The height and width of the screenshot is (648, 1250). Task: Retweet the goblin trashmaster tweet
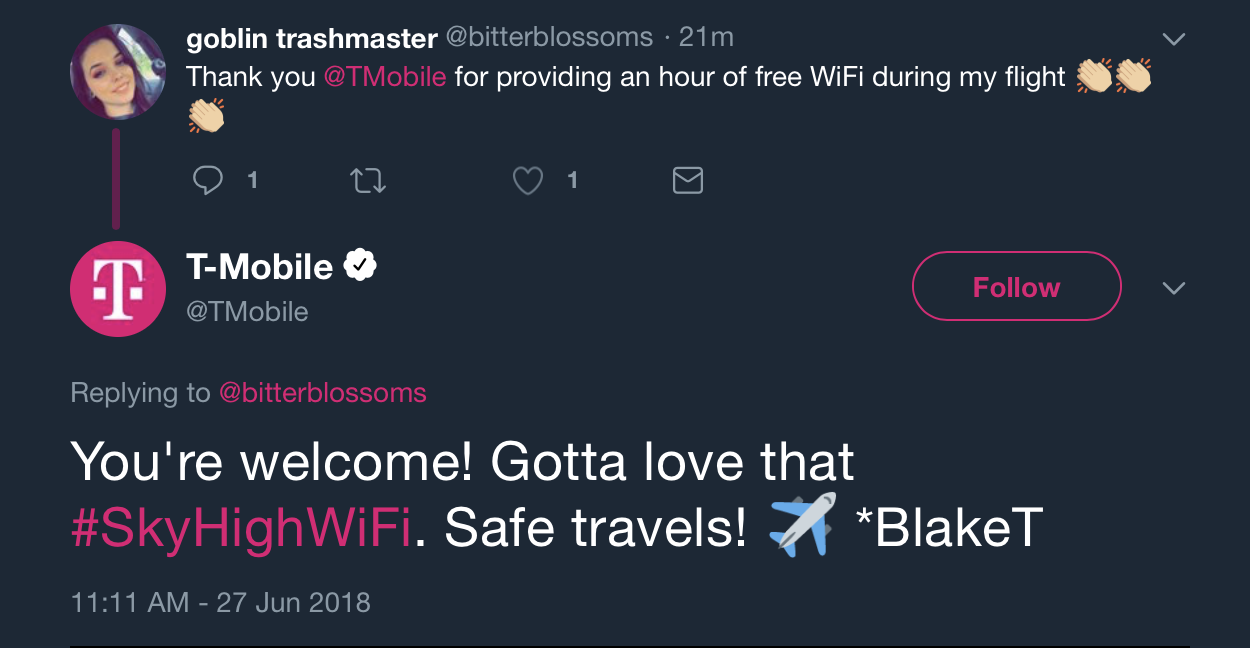tap(368, 180)
